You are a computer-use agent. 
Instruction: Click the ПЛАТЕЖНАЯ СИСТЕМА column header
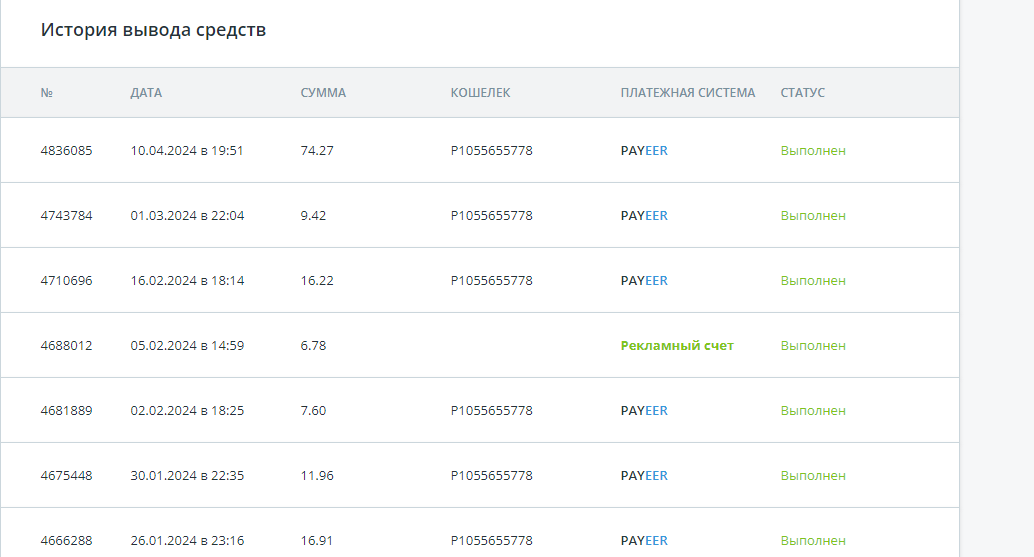click(688, 93)
